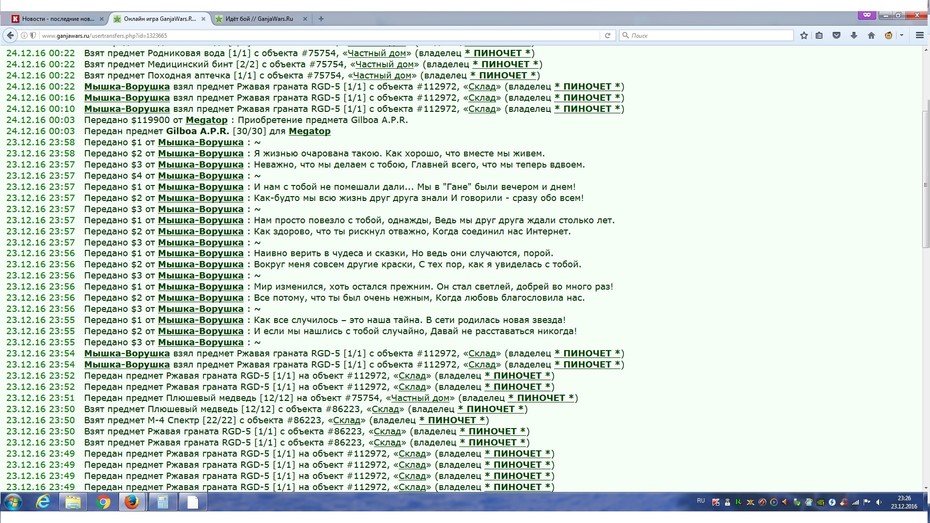
Task: Click the address bar with ganjawars.ru URL
Action: (320, 36)
